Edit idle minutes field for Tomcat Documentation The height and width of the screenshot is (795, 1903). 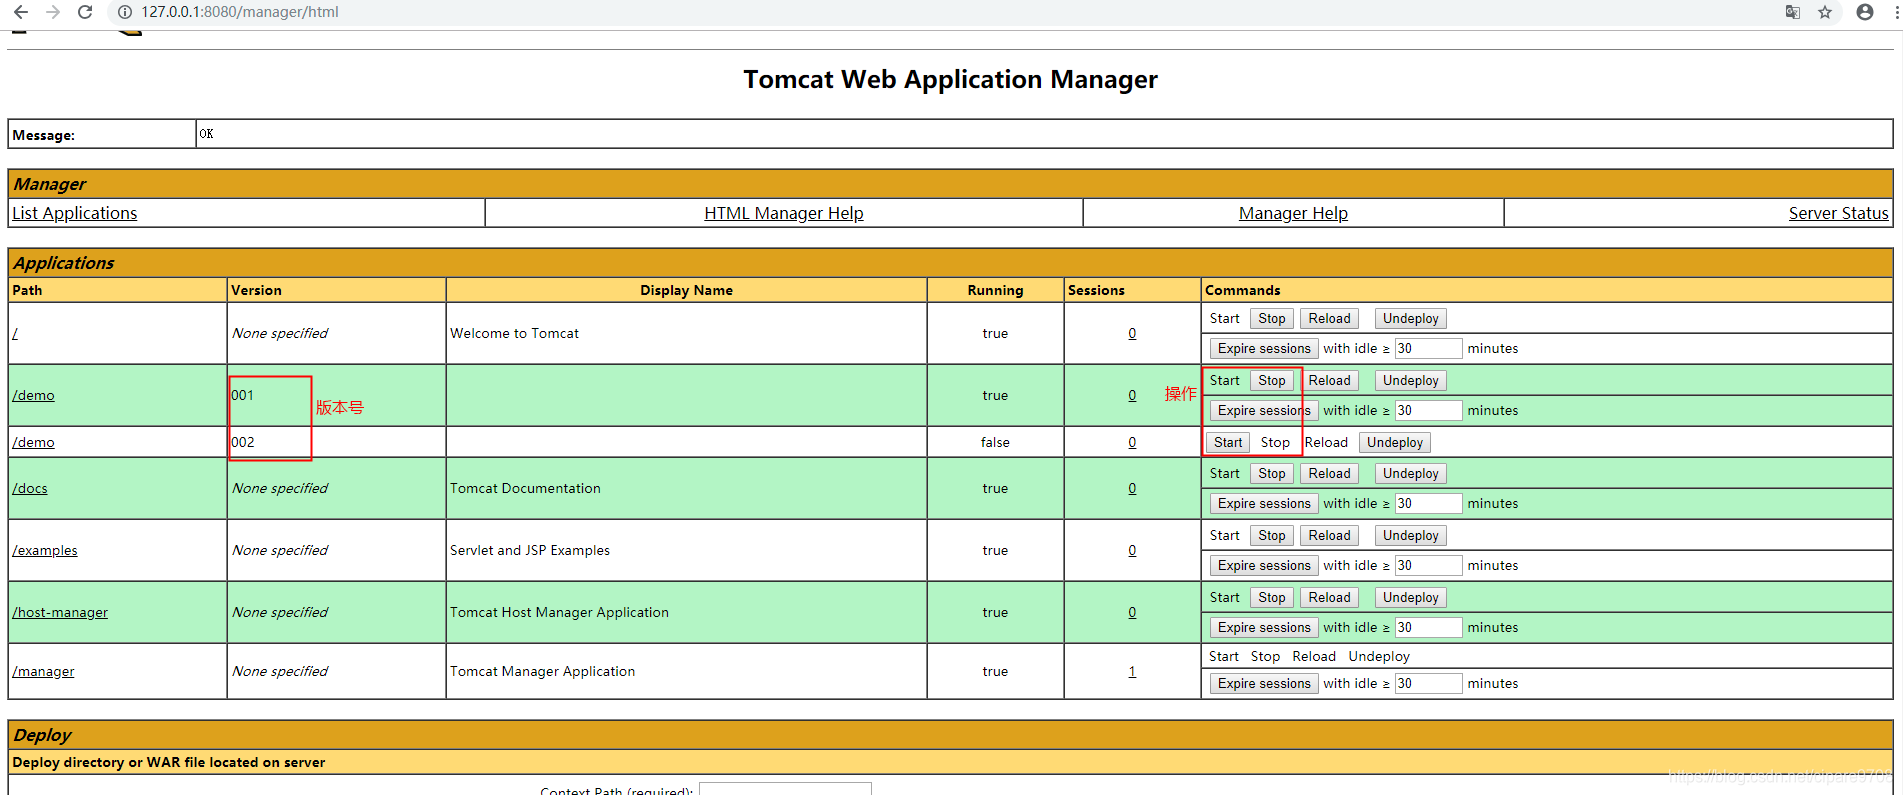click(x=1428, y=503)
